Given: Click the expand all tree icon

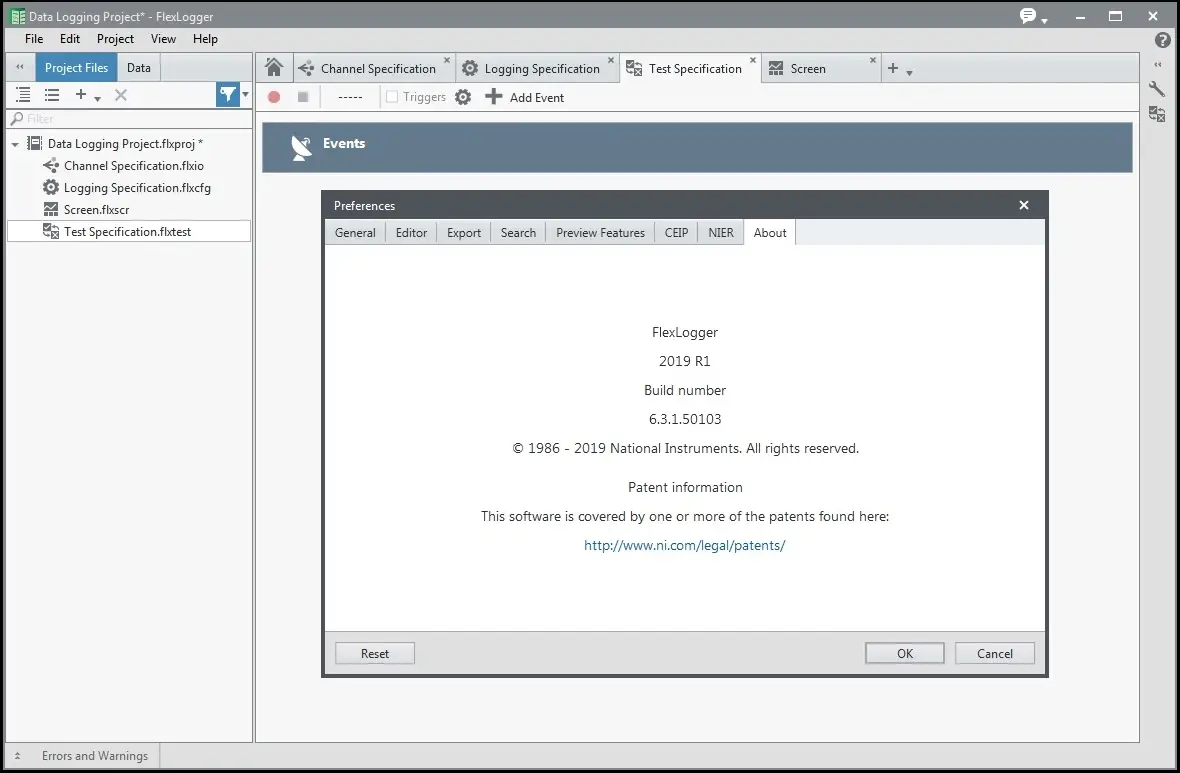Looking at the screenshot, I should pyautogui.click(x=23, y=95).
